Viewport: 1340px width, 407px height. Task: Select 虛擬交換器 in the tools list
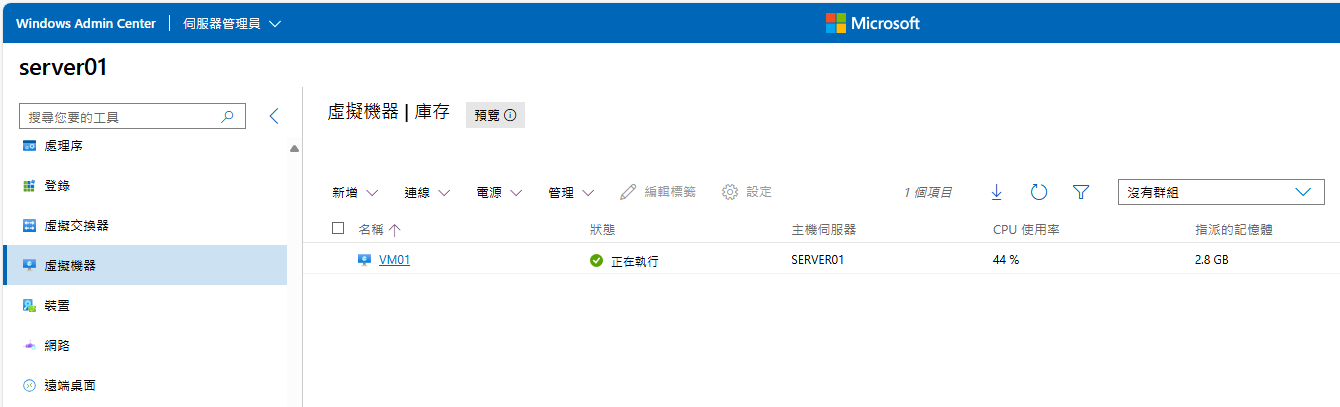tap(144, 226)
